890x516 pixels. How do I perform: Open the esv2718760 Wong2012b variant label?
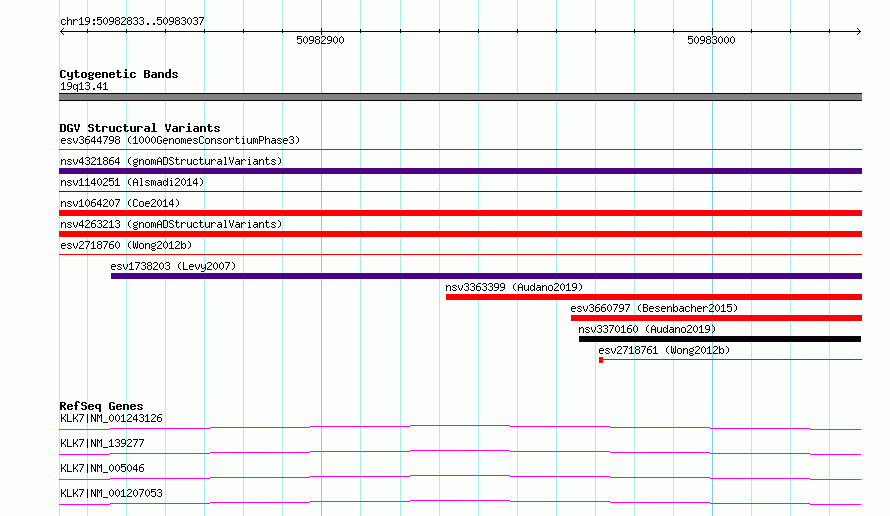pyautogui.click(x=126, y=245)
